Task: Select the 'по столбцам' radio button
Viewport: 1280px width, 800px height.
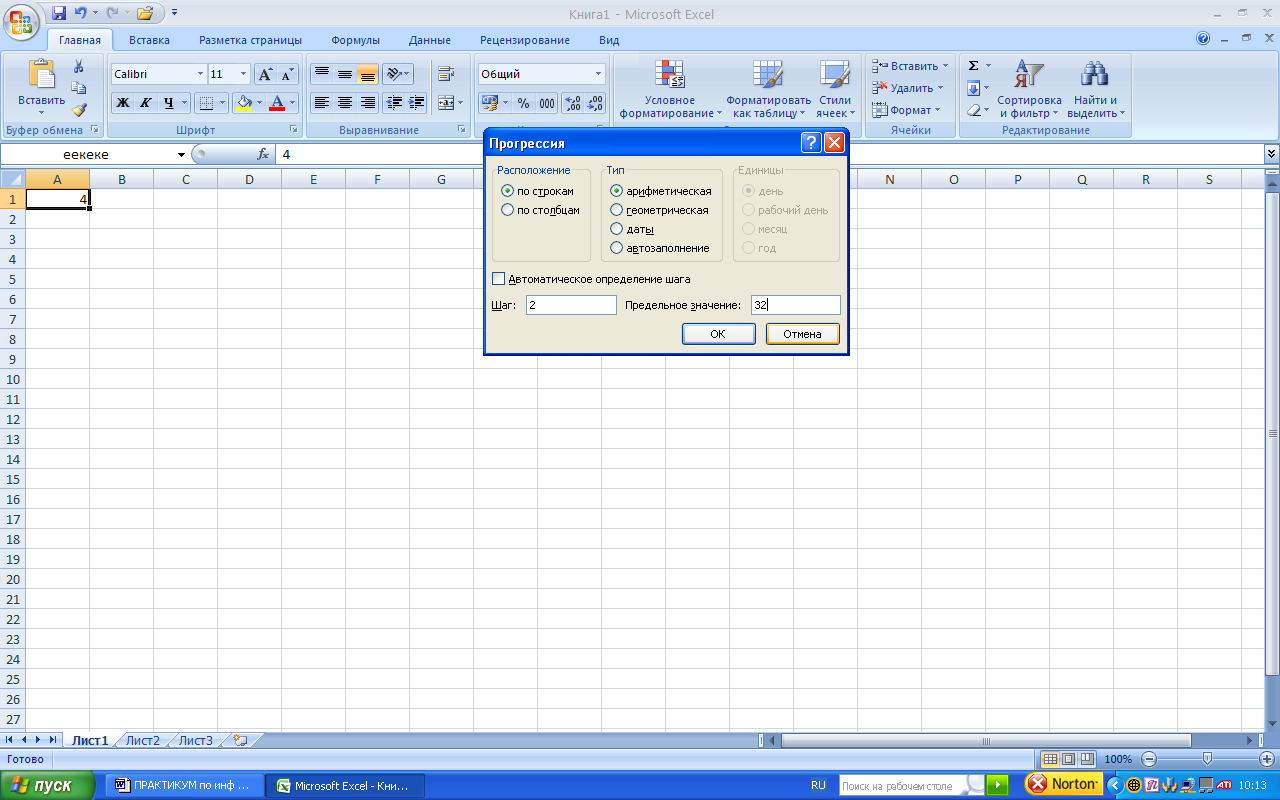Action: click(508, 210)
